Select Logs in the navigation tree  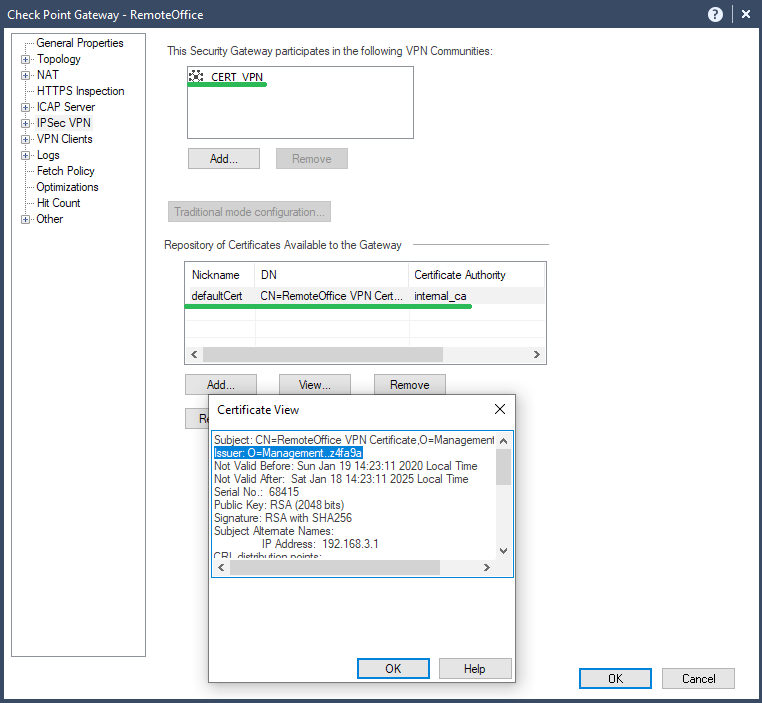[x=48, y=155]
